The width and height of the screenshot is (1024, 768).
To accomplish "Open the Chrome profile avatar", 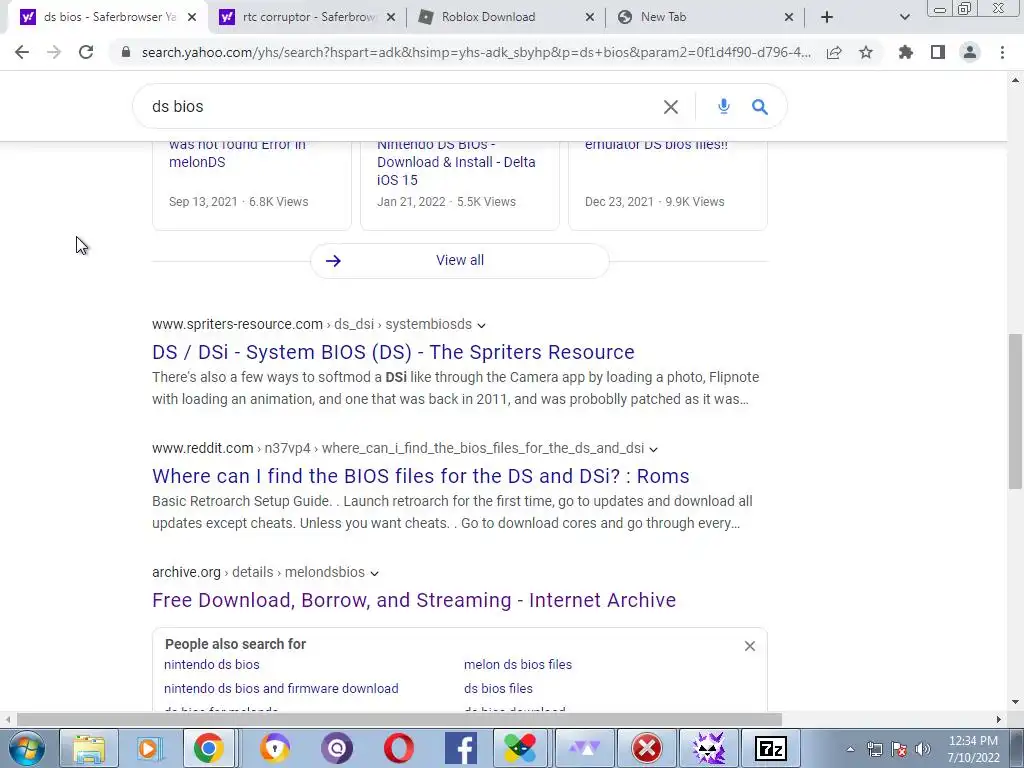I will pos(970,52).
